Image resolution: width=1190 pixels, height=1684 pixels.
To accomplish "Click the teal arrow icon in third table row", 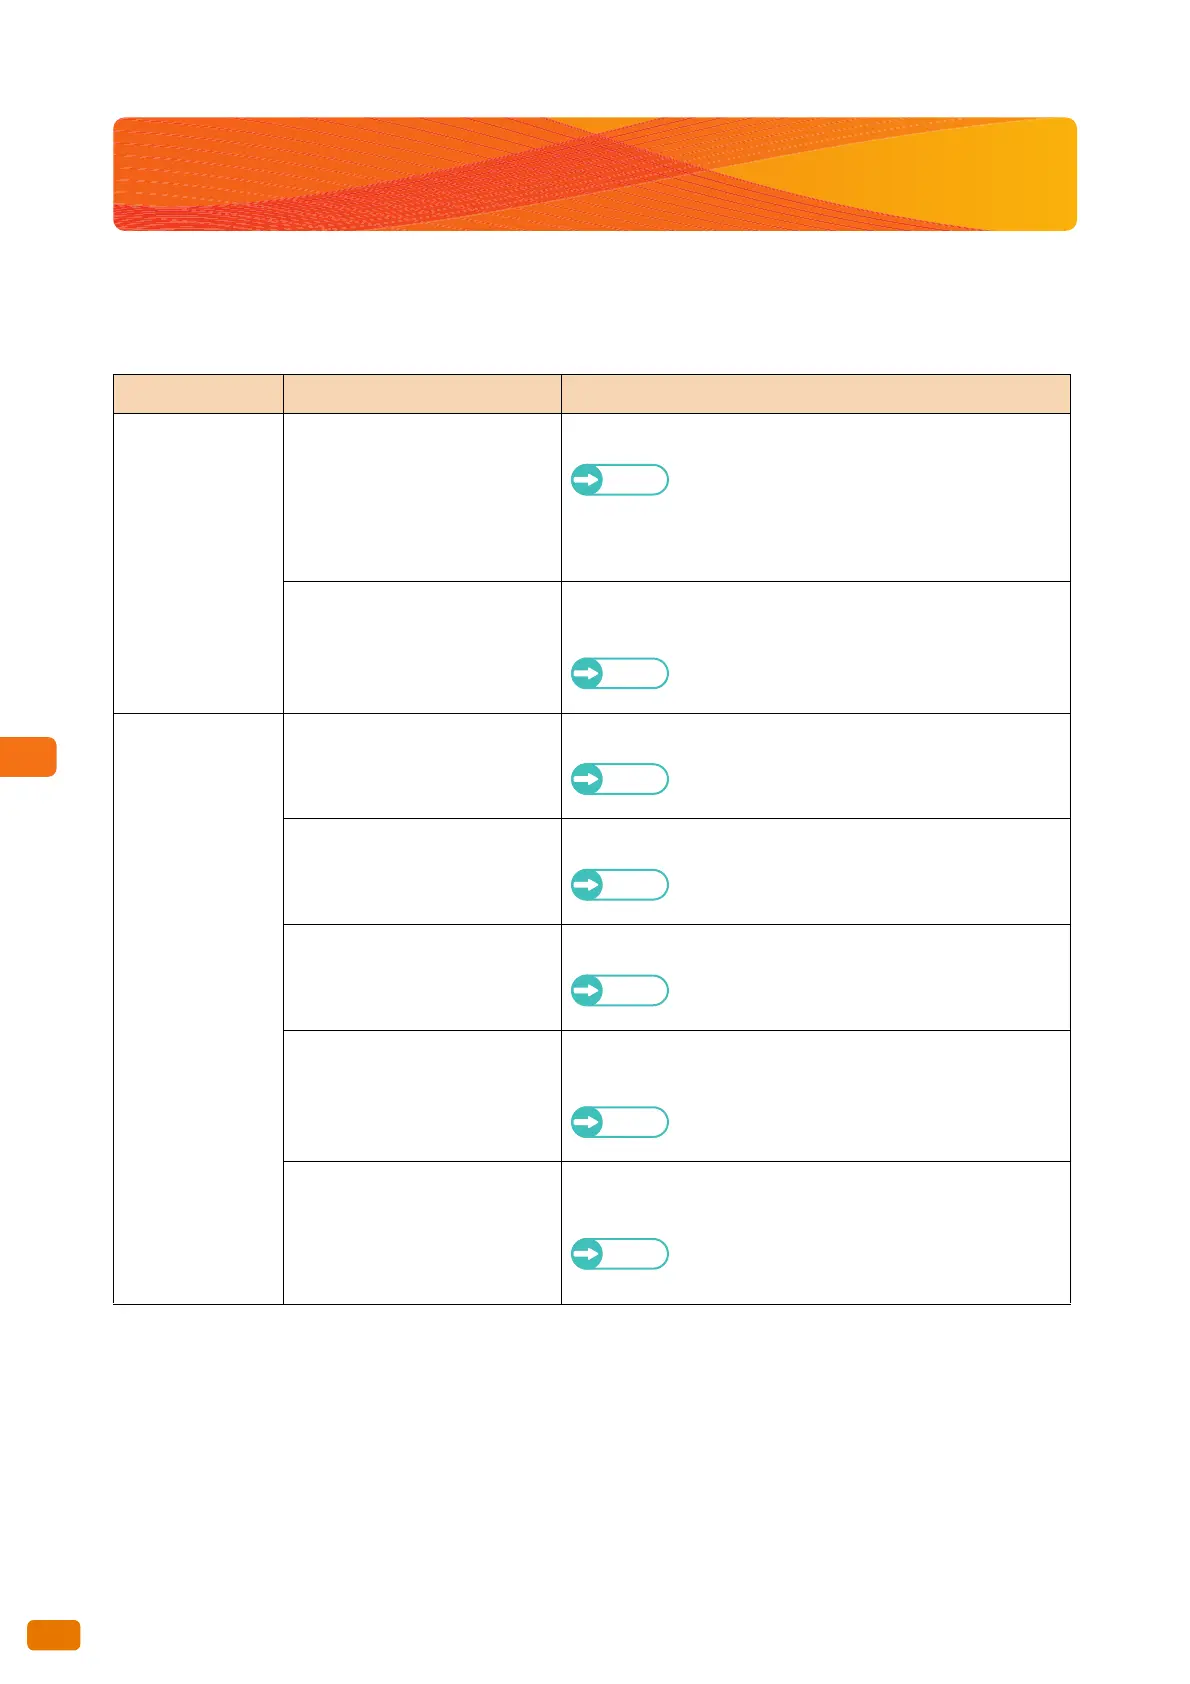I will point(587,779).
